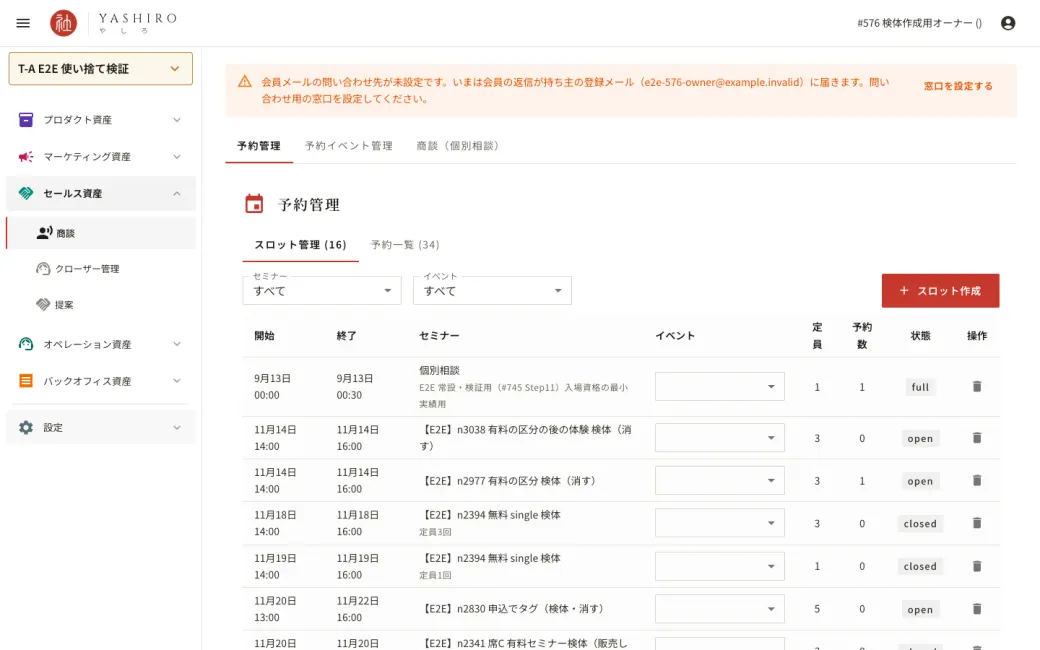Open the user account avatar menu
The height and width of the screenshot is (650, 1040).
1008,23
